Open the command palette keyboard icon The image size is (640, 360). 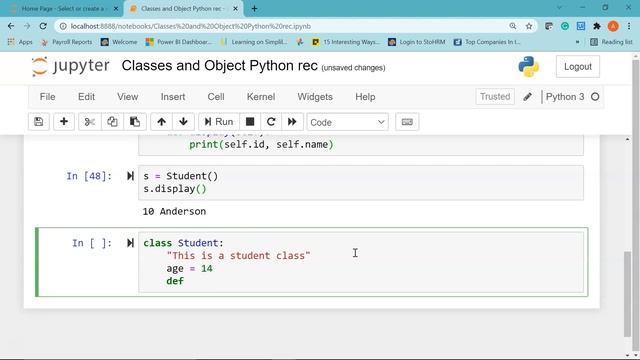[407, 122]
